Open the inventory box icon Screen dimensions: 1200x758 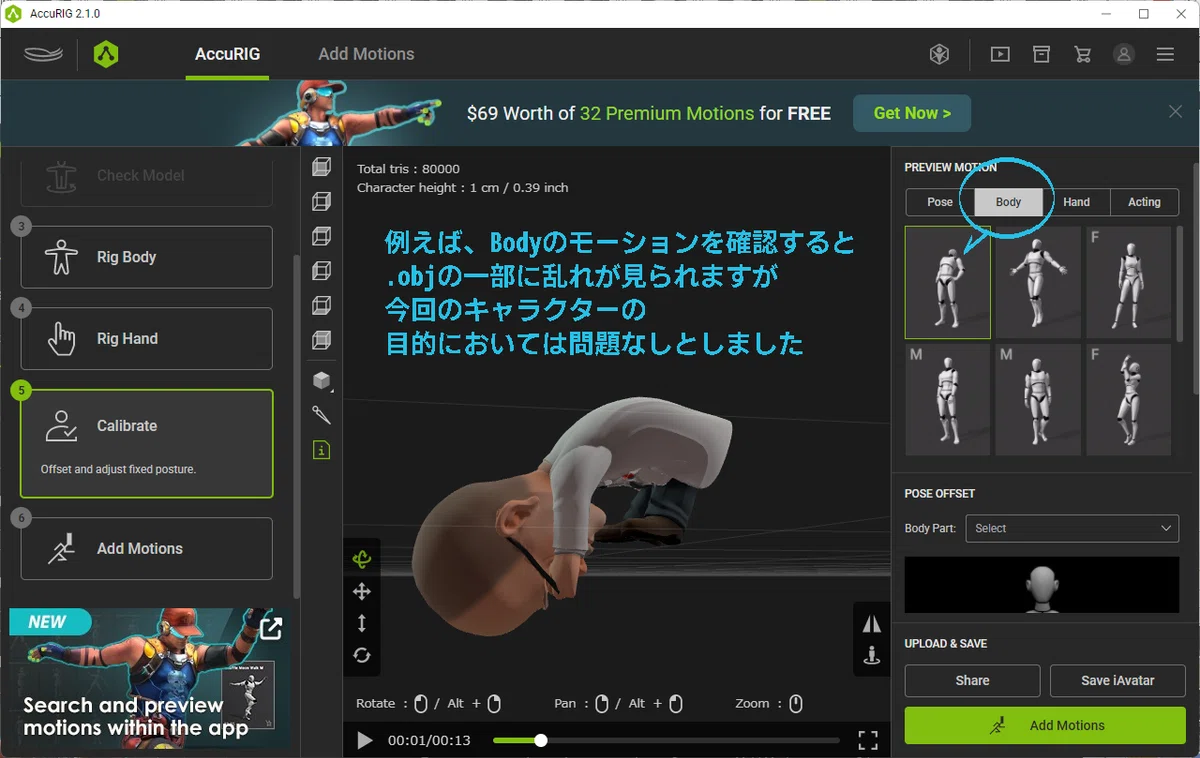point(1042,55)
